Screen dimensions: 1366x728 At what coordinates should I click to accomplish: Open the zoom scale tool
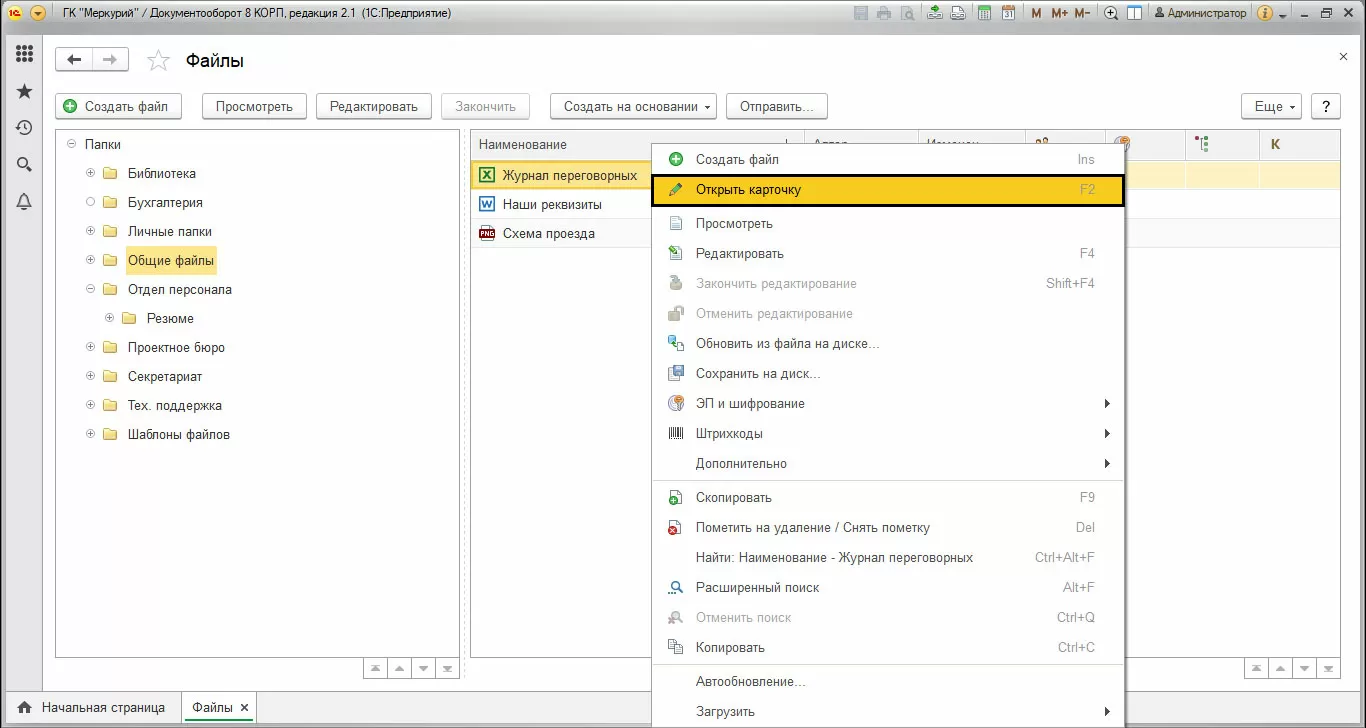pos(1111,13)
